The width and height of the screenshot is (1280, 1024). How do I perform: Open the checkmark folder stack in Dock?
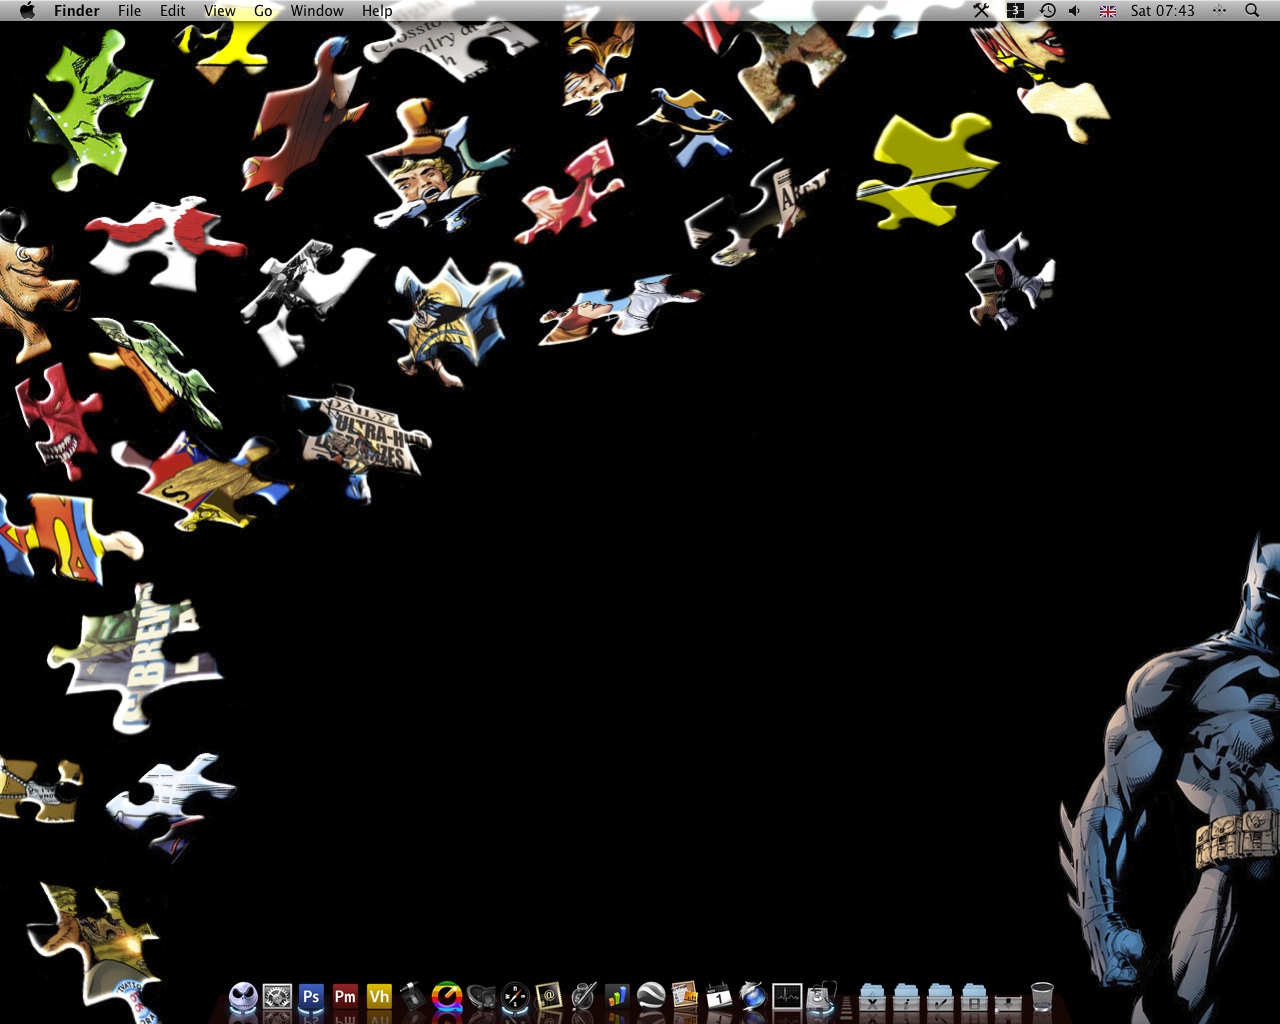940,997
